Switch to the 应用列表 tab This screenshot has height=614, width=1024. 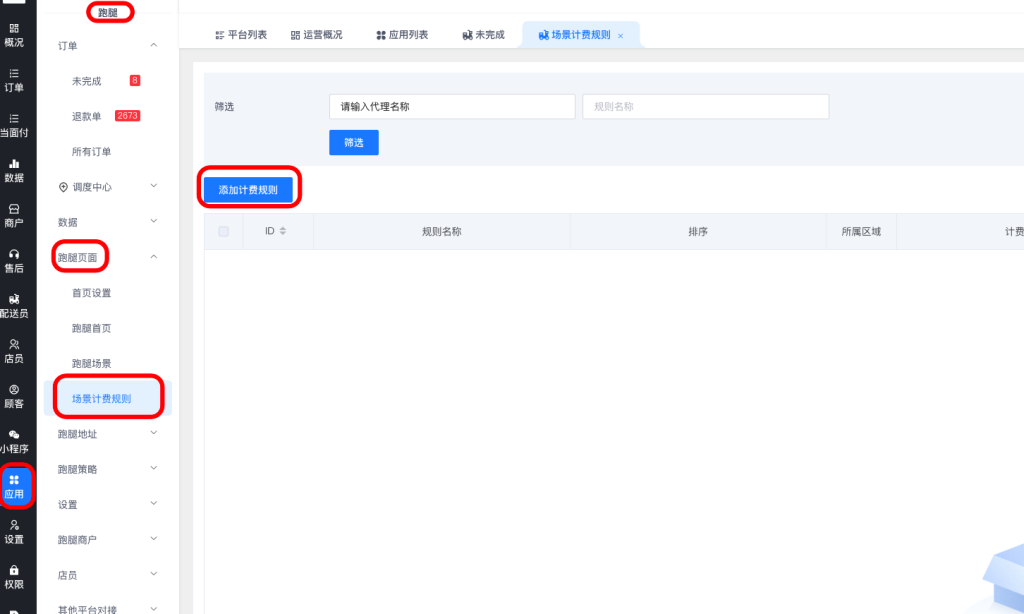pos(402,35)
